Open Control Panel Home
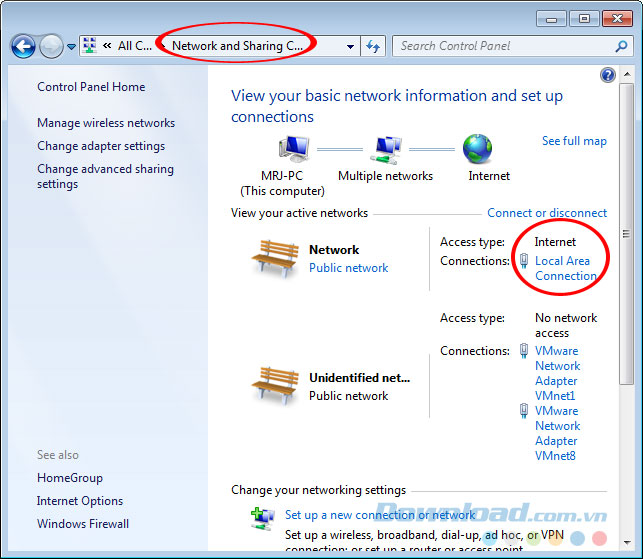The image size is (643, 559). (x=91, y=87)
